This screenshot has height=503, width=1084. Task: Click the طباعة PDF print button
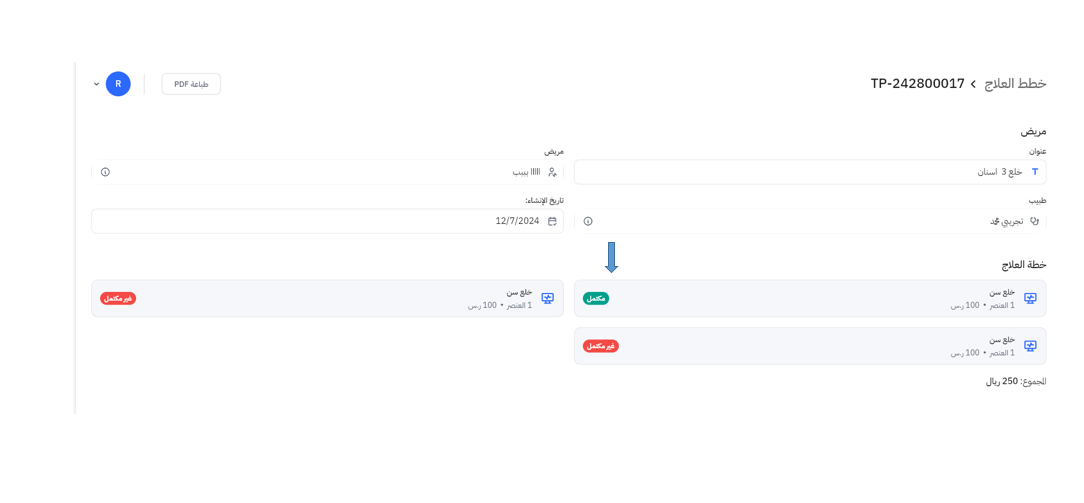point(191,84)
